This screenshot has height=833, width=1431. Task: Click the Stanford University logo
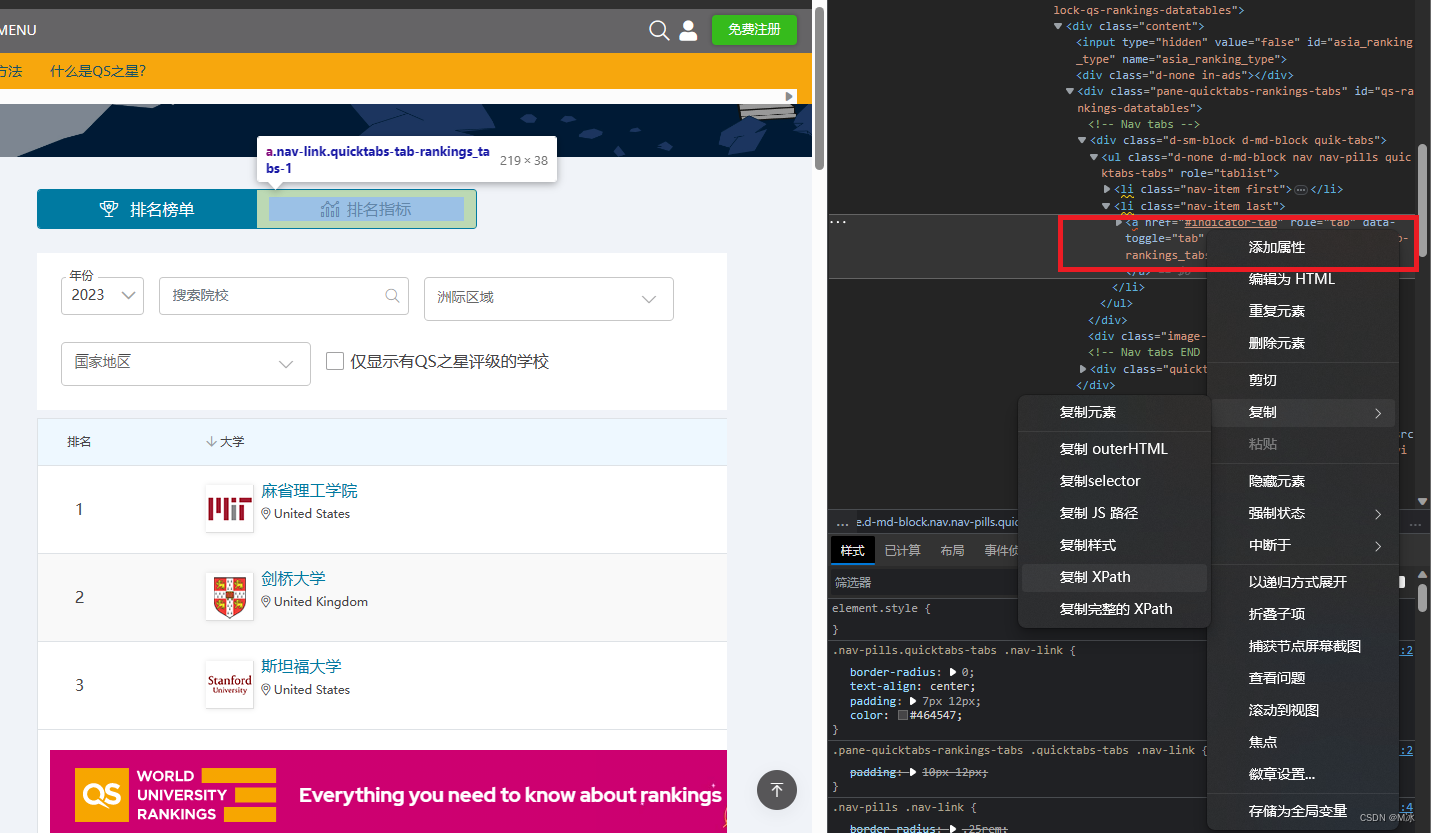point(229,685)
